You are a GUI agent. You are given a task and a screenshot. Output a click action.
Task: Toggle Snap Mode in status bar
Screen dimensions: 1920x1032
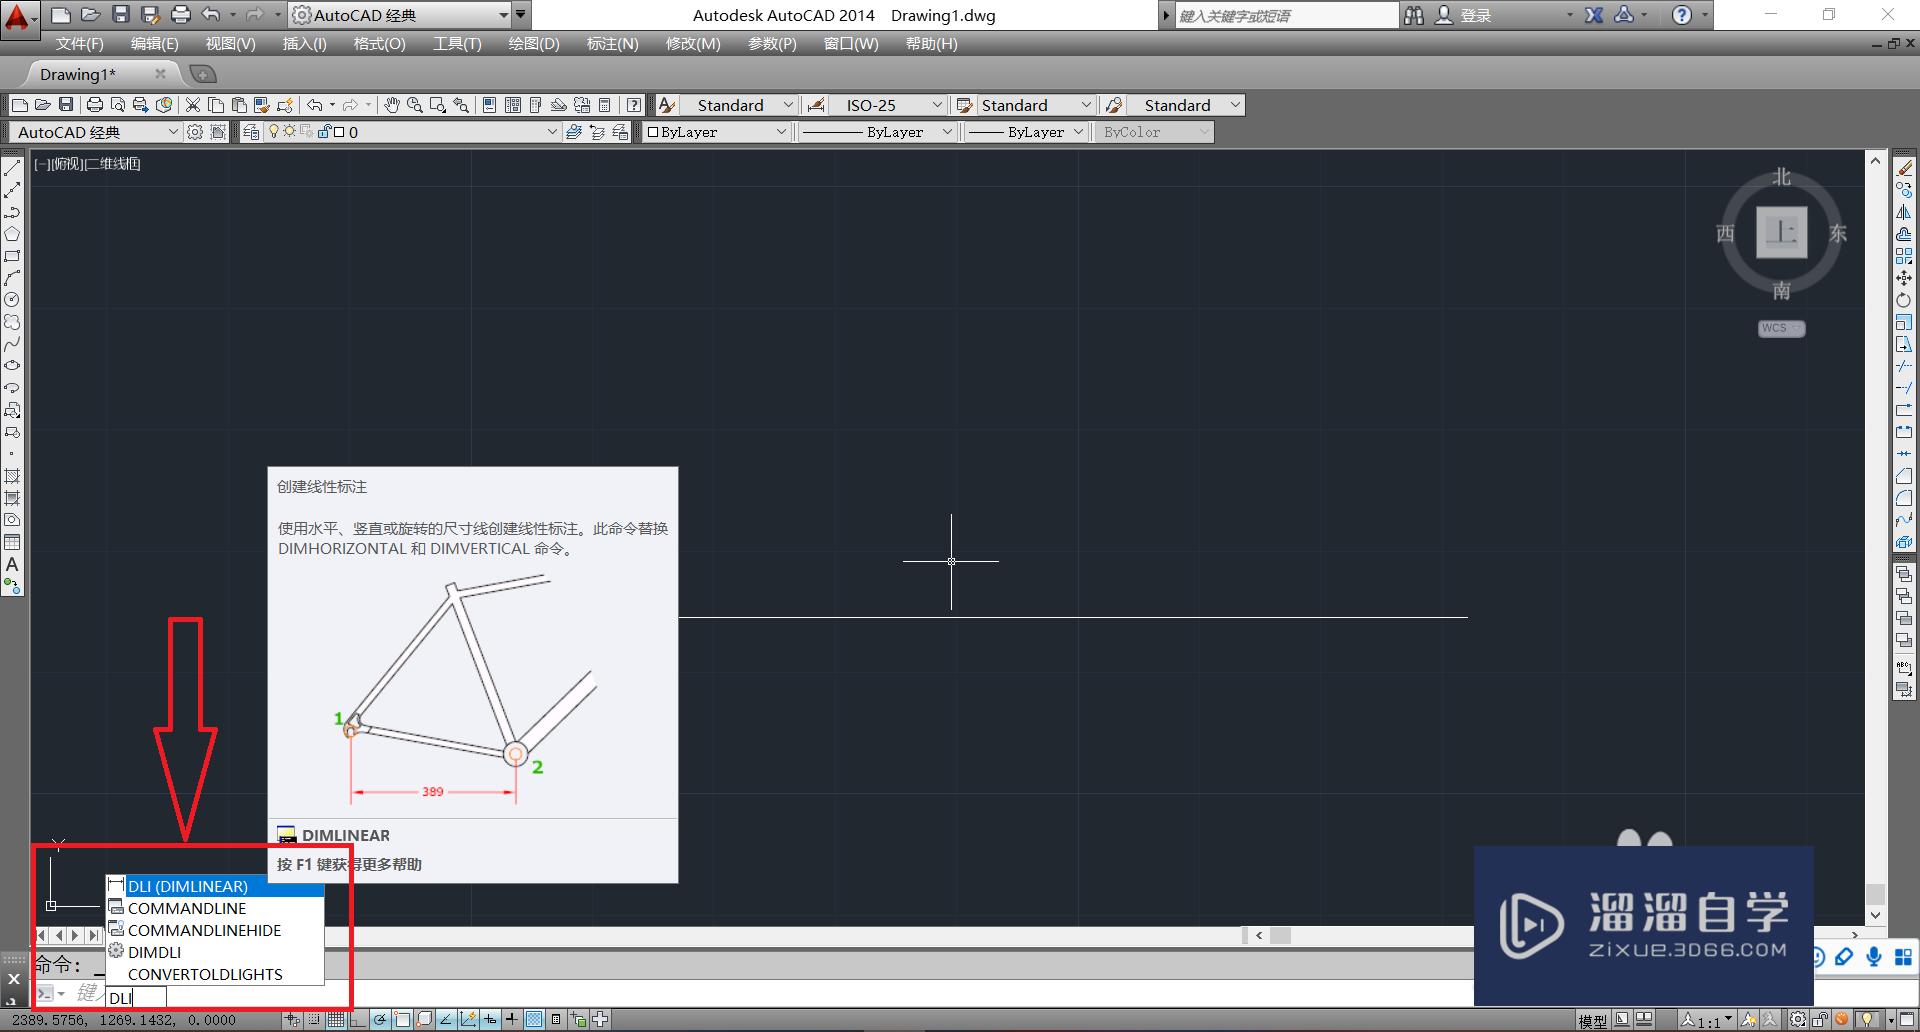(314, 1020)
